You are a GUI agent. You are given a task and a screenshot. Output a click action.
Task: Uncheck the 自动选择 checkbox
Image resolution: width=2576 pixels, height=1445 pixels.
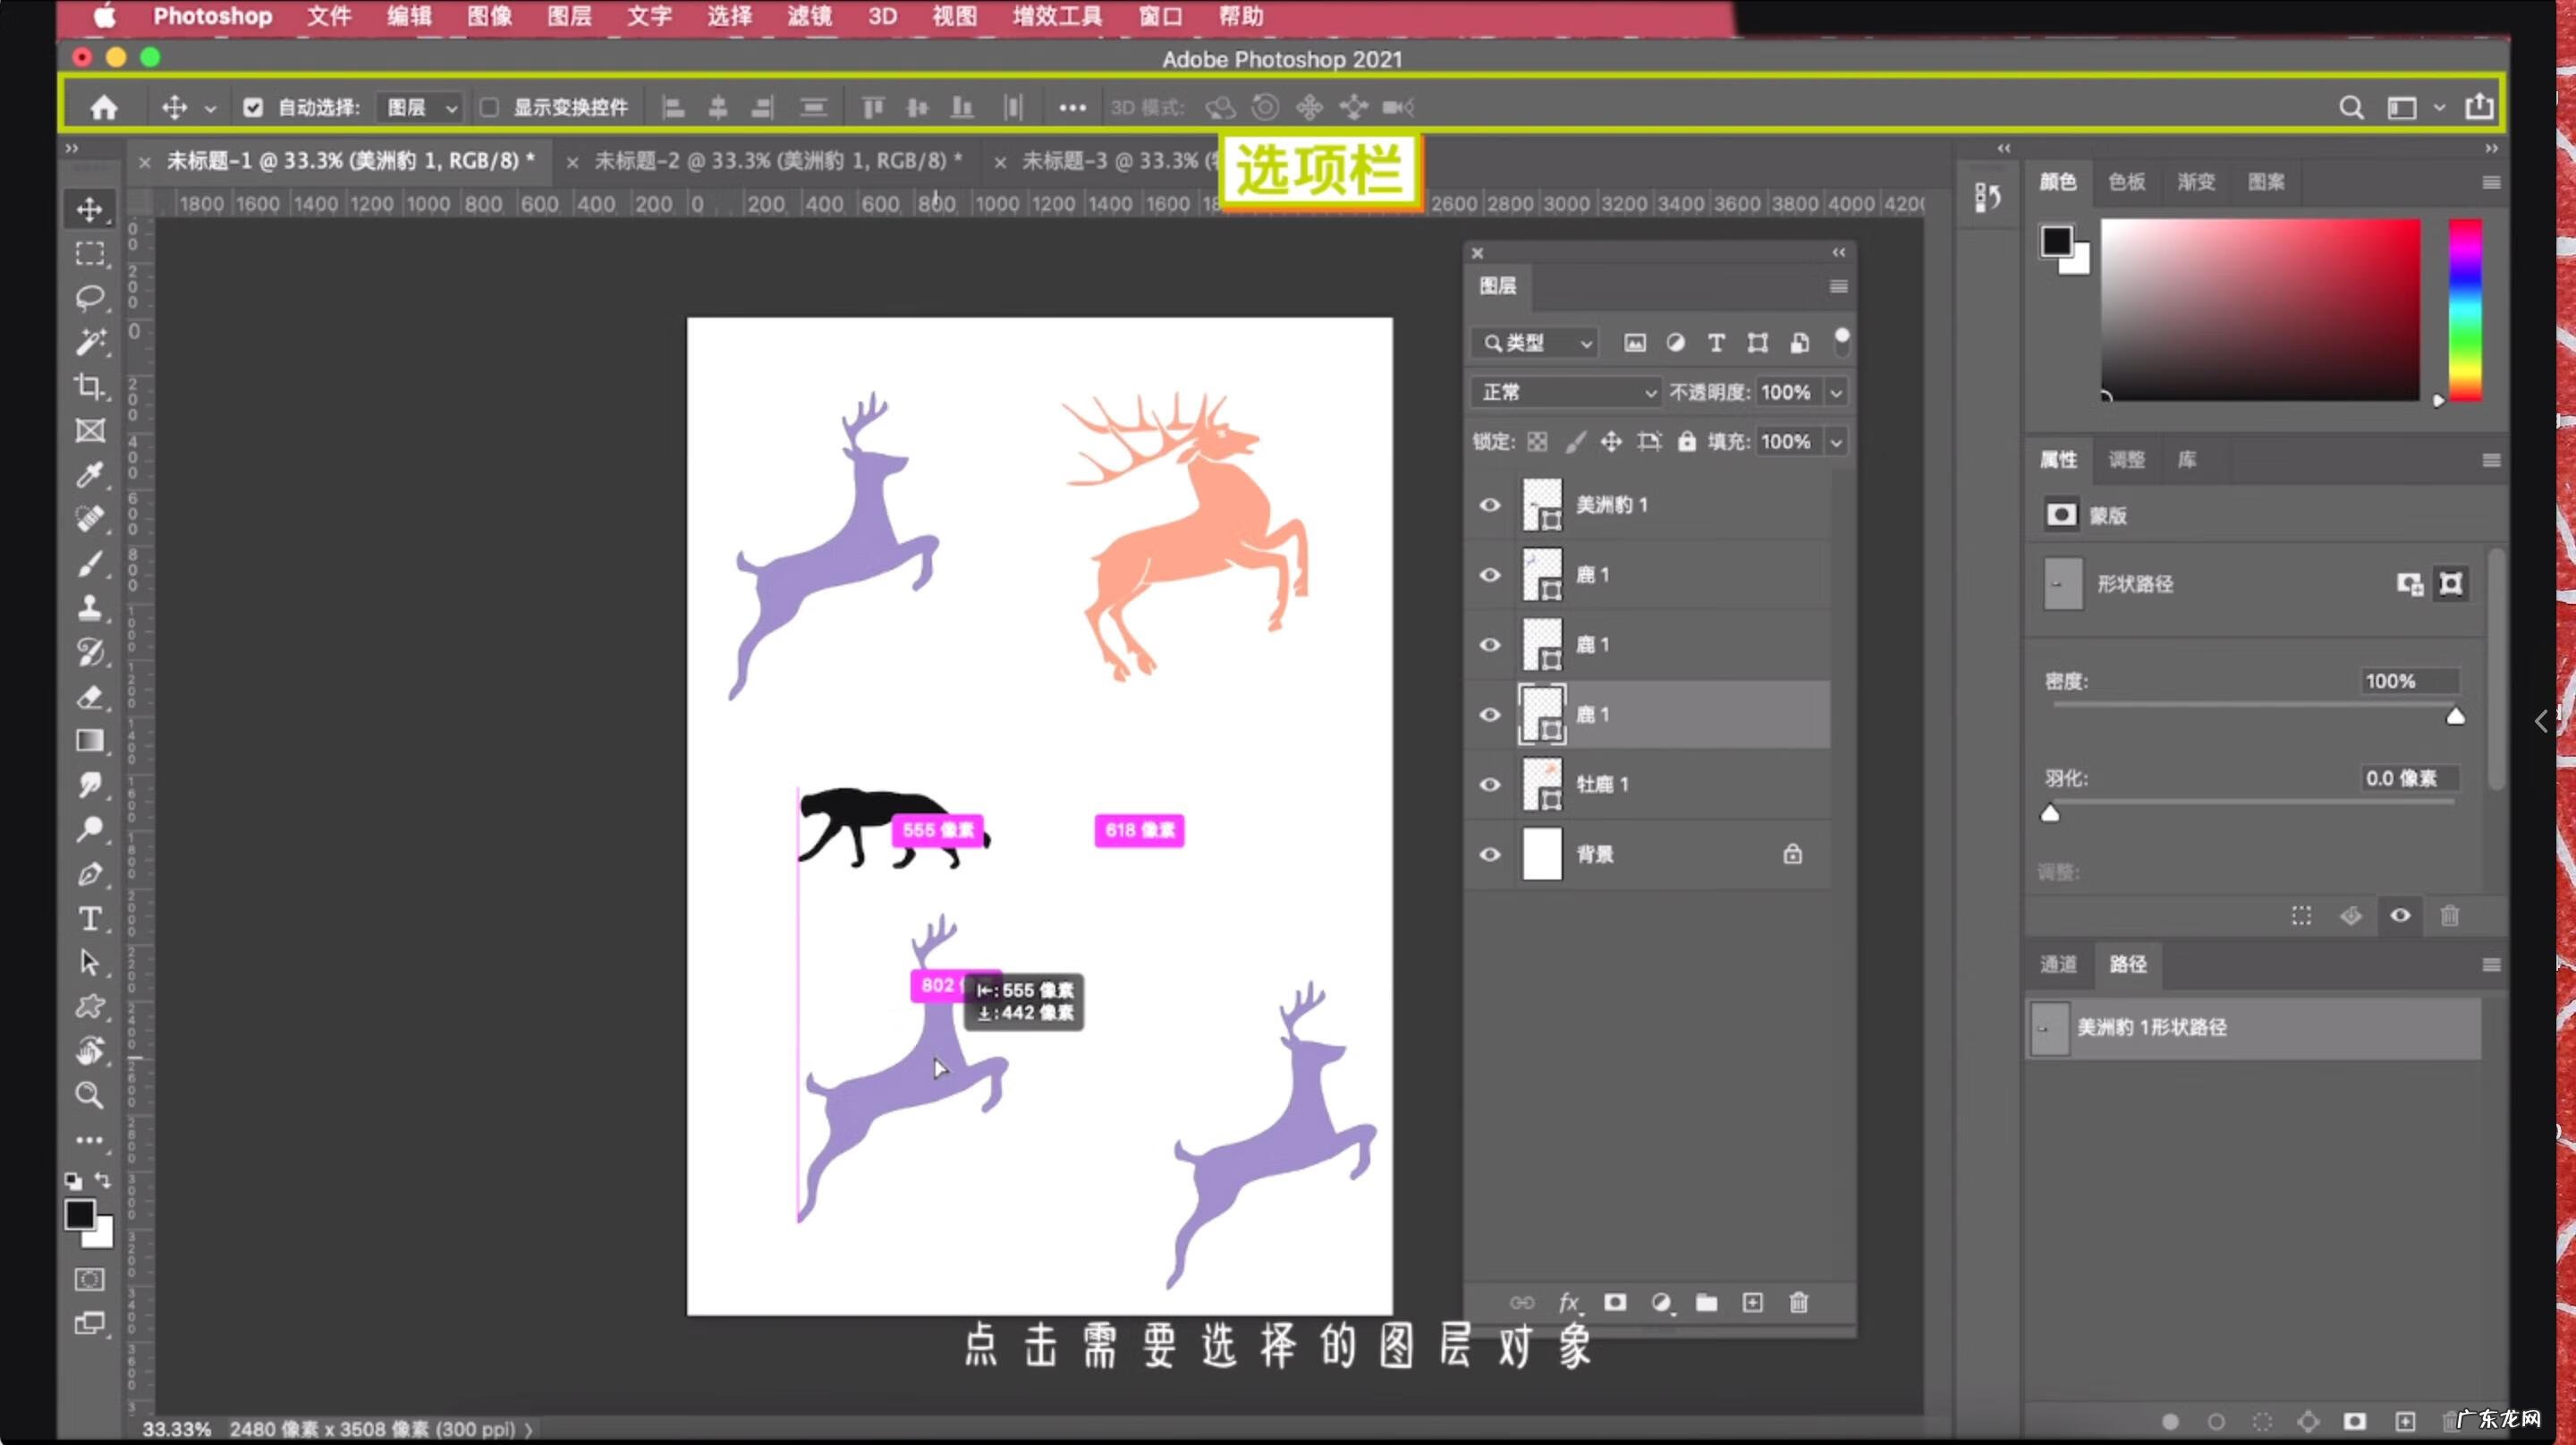(253, 107)
